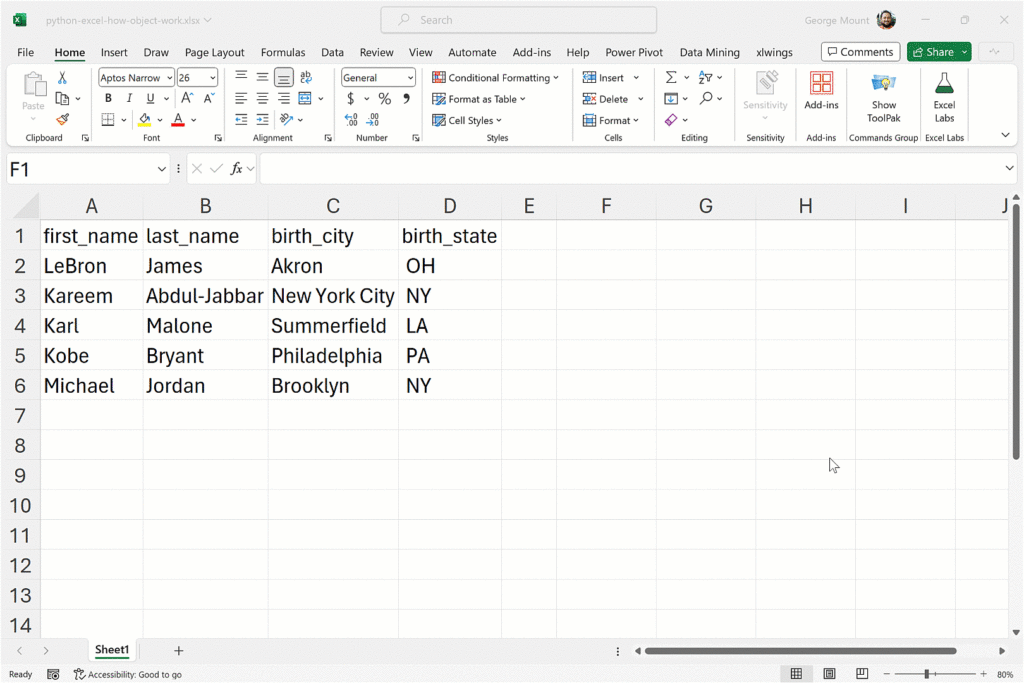Apply Percent Style to the cell
This screenshot has width=1024, height=683.
coord(384,99)
